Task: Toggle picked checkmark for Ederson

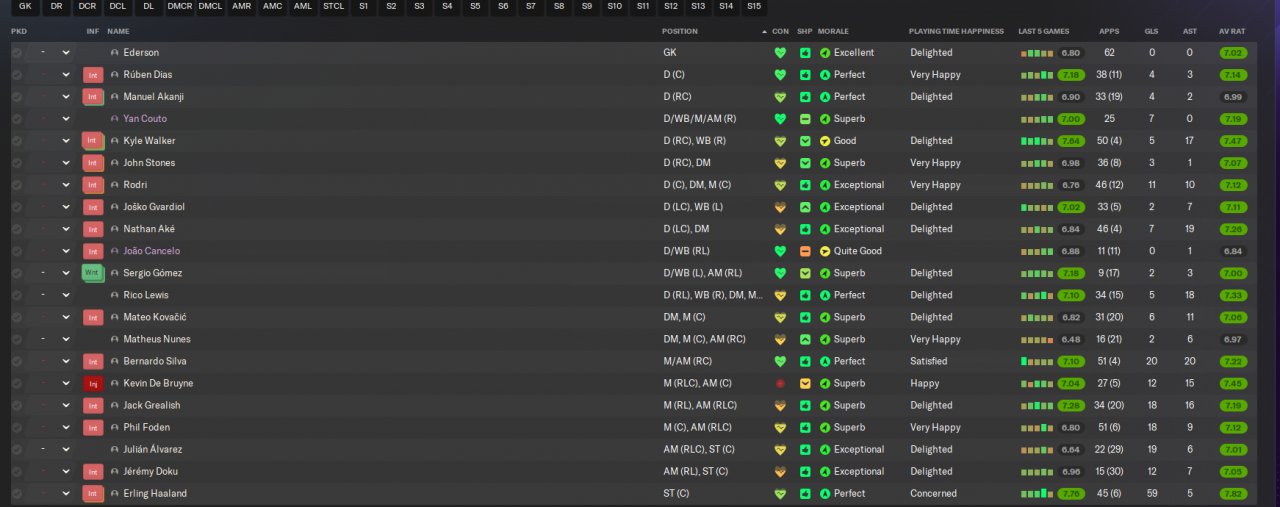Action: [17, 53]
